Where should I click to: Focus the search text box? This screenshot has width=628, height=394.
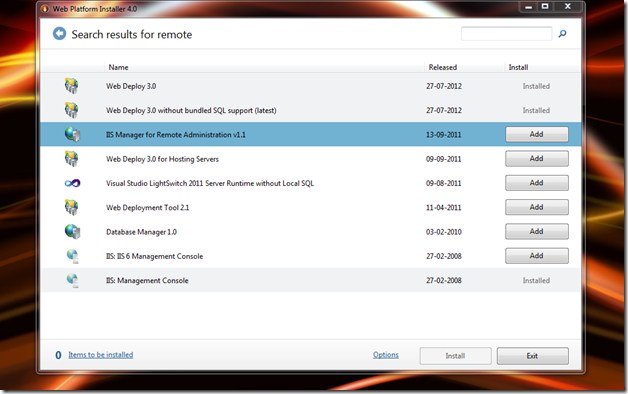(507, 34)
